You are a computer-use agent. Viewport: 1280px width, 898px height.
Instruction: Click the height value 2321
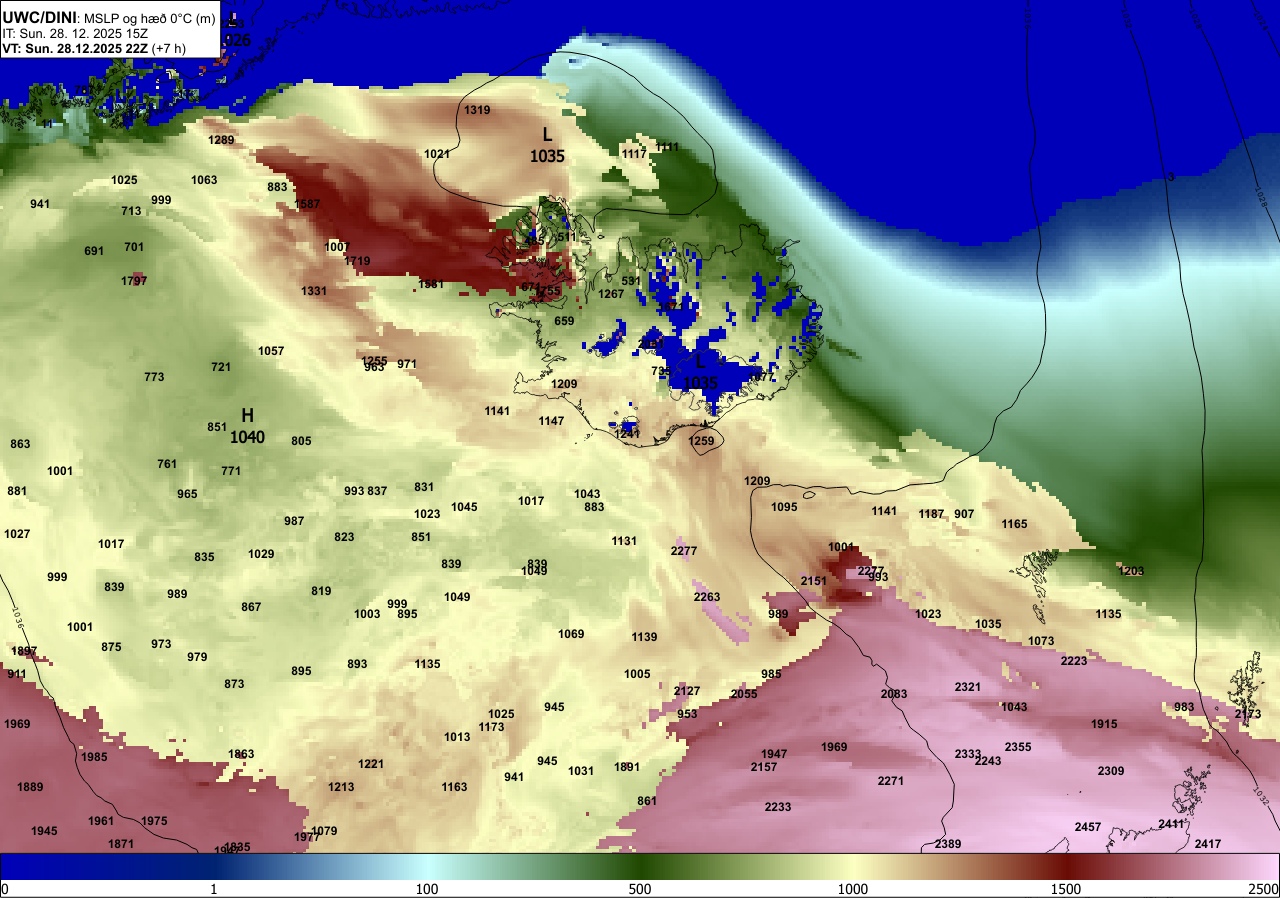pos(968,687)
